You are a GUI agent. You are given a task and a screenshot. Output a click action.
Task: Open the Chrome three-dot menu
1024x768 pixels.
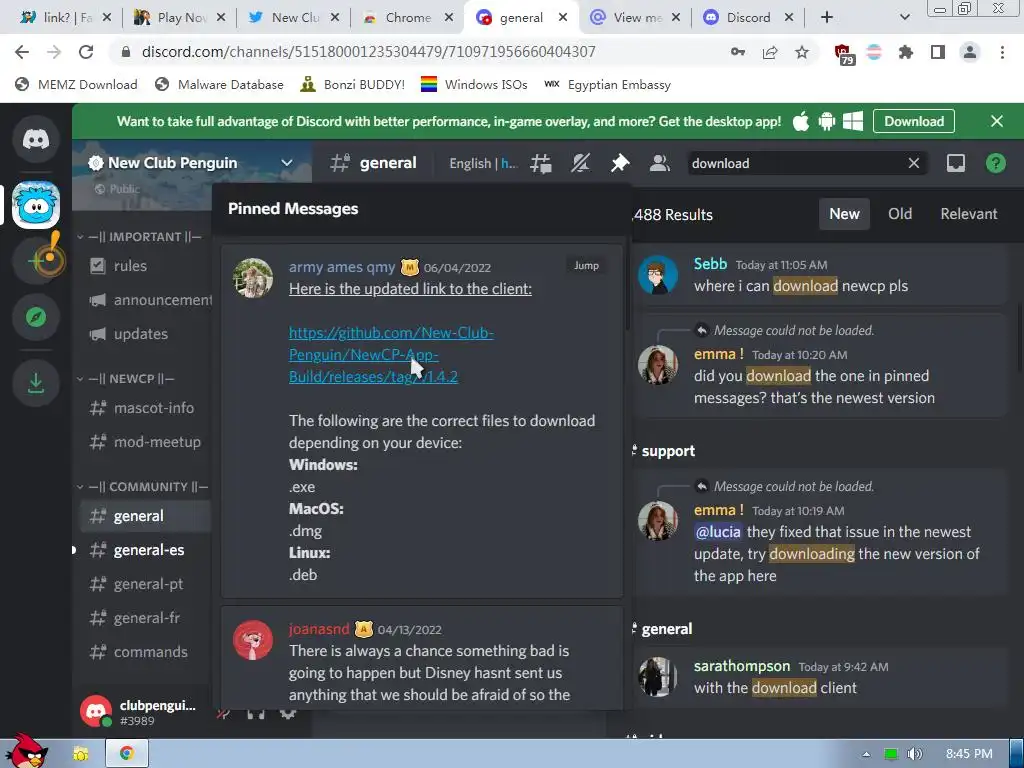tap(1002, 52)
